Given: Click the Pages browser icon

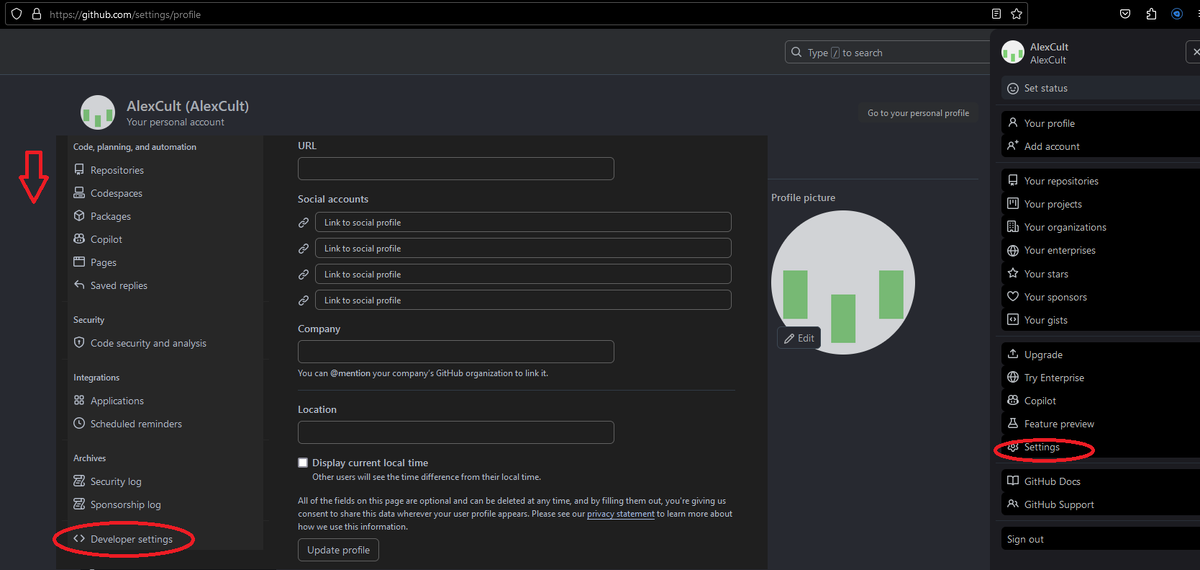Looking at the screenshot, I should point(80,262).
